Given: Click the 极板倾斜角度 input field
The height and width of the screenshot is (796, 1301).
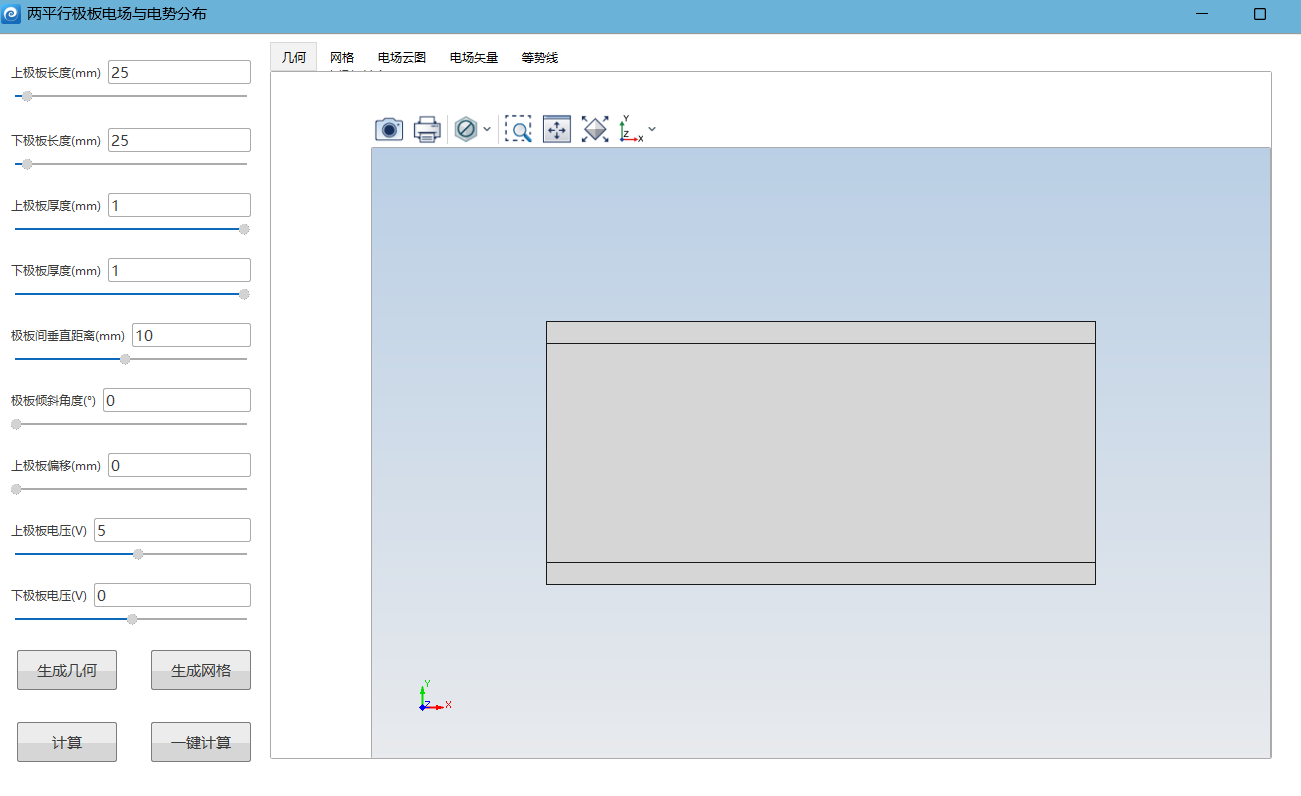Looking at the screenshot, I should point(177,400).
